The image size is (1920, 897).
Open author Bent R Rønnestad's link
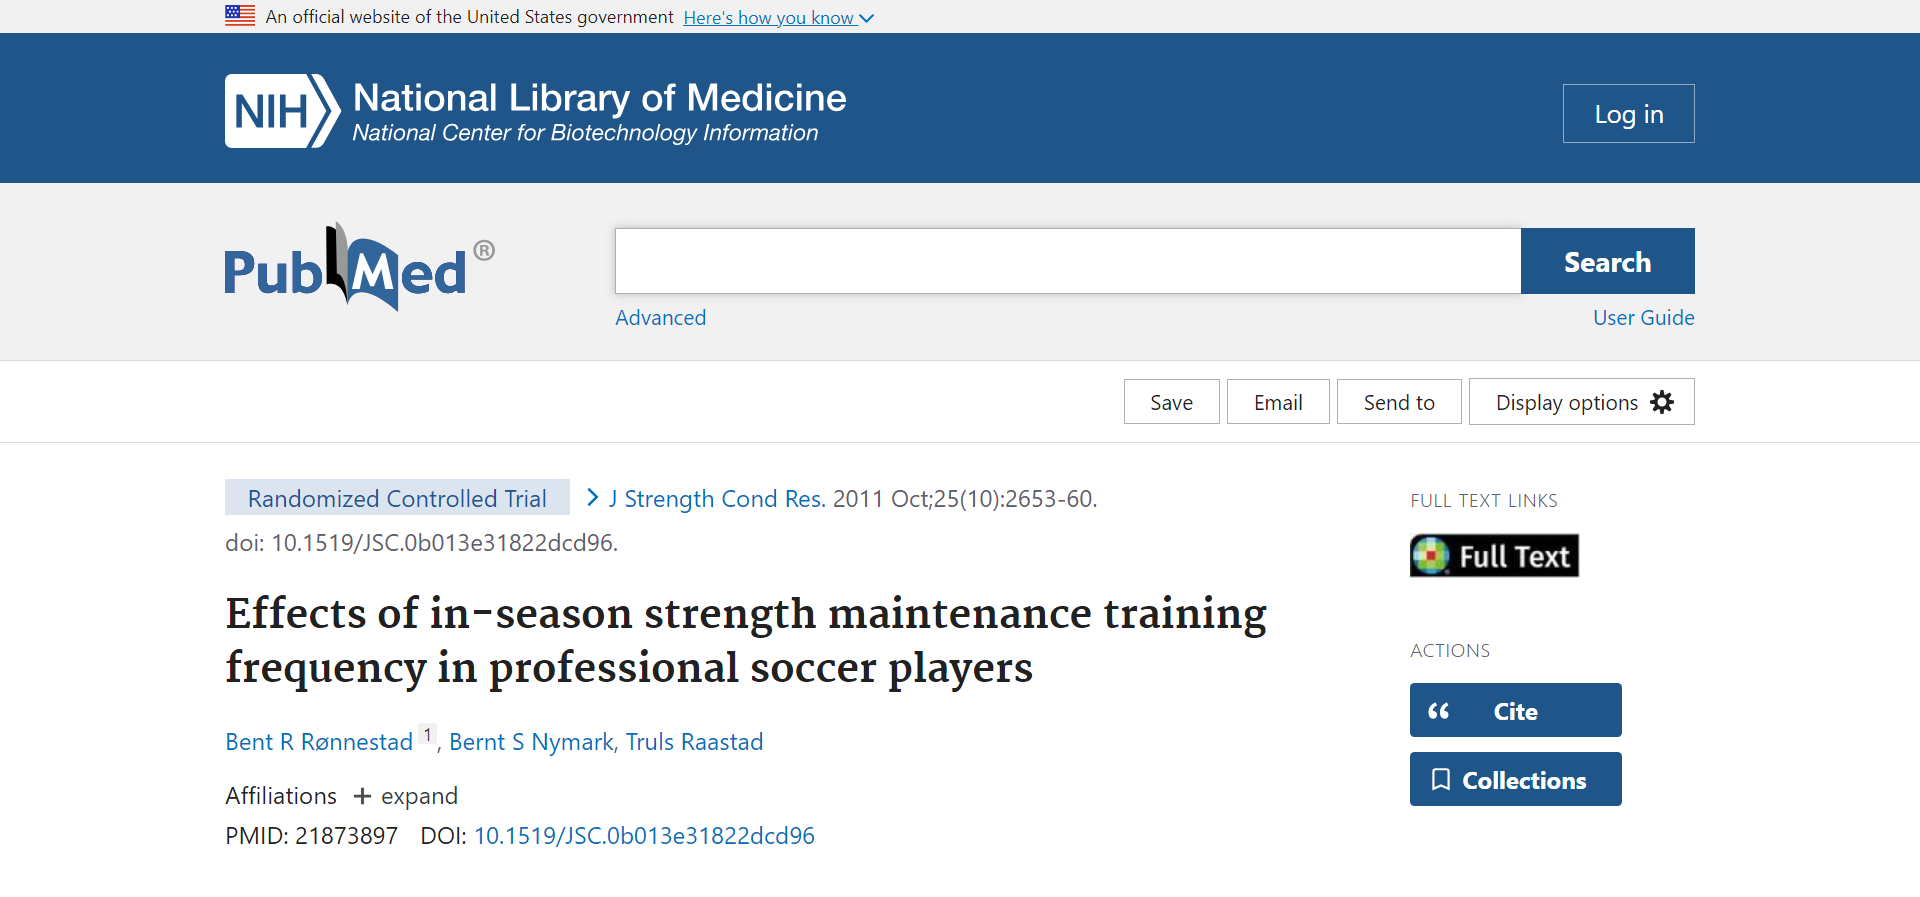(319, 742)
